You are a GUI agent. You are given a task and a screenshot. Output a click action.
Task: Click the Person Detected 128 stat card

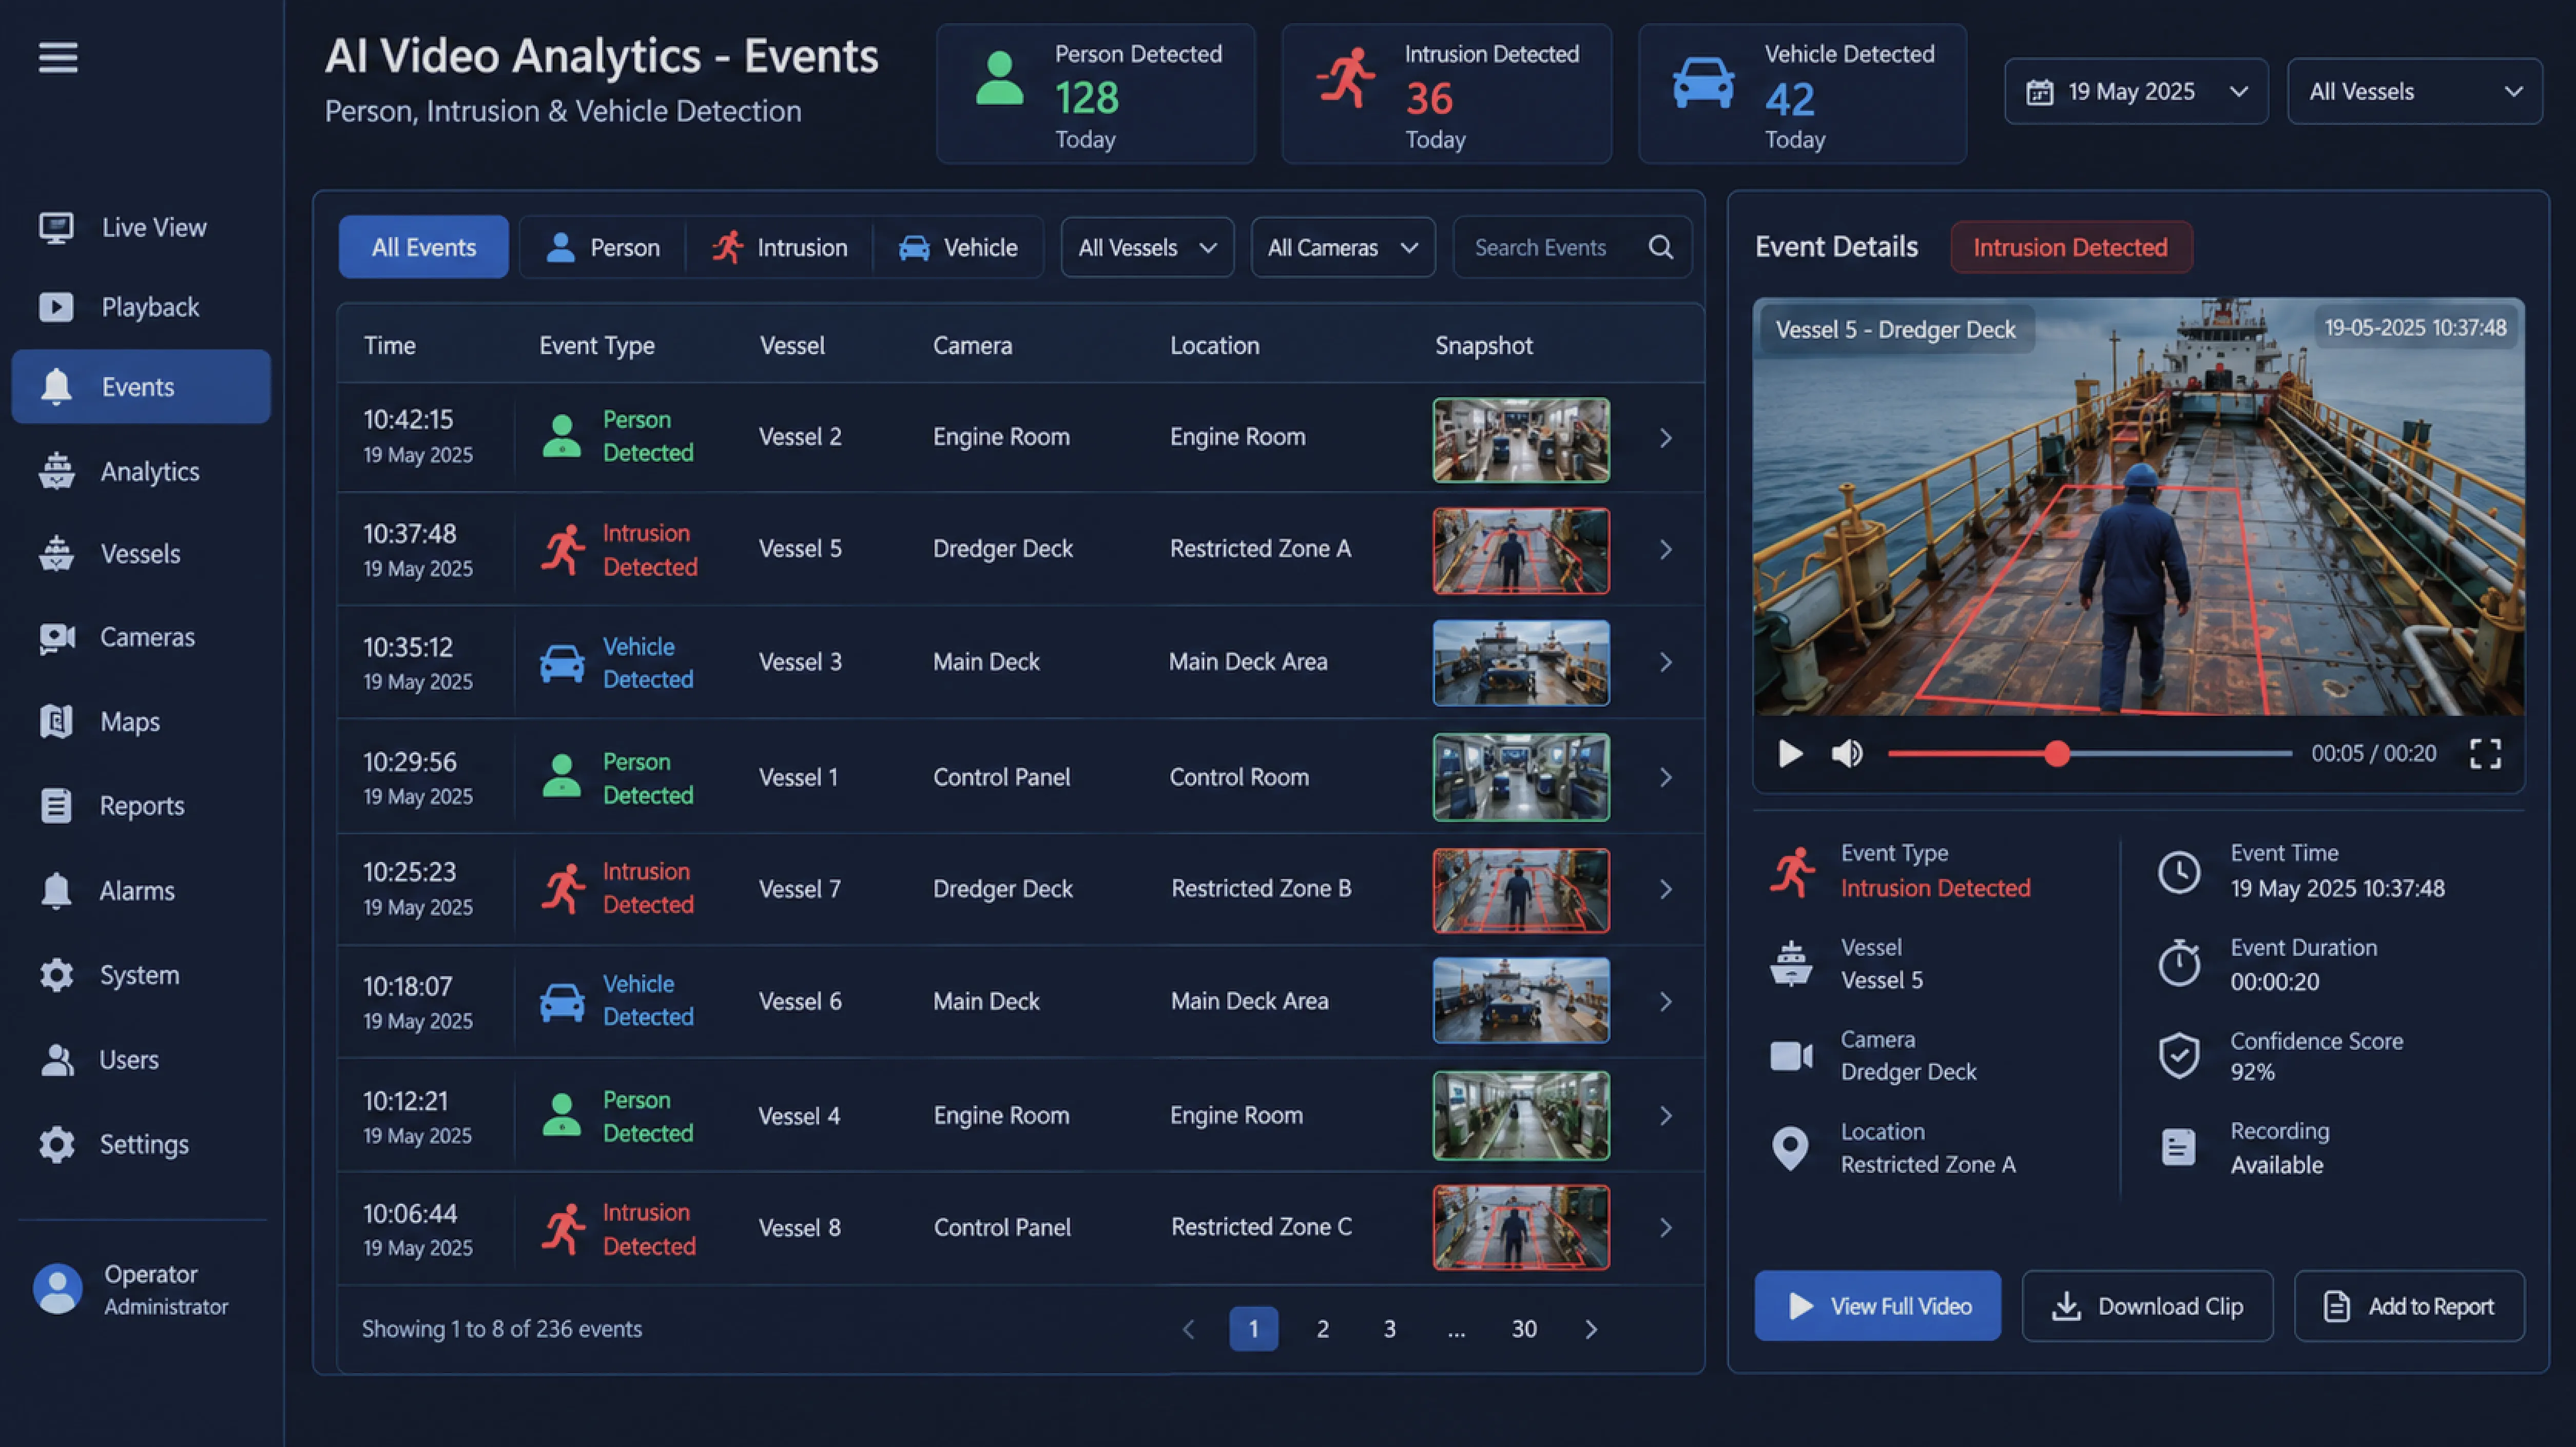[x=1095, y=94]
